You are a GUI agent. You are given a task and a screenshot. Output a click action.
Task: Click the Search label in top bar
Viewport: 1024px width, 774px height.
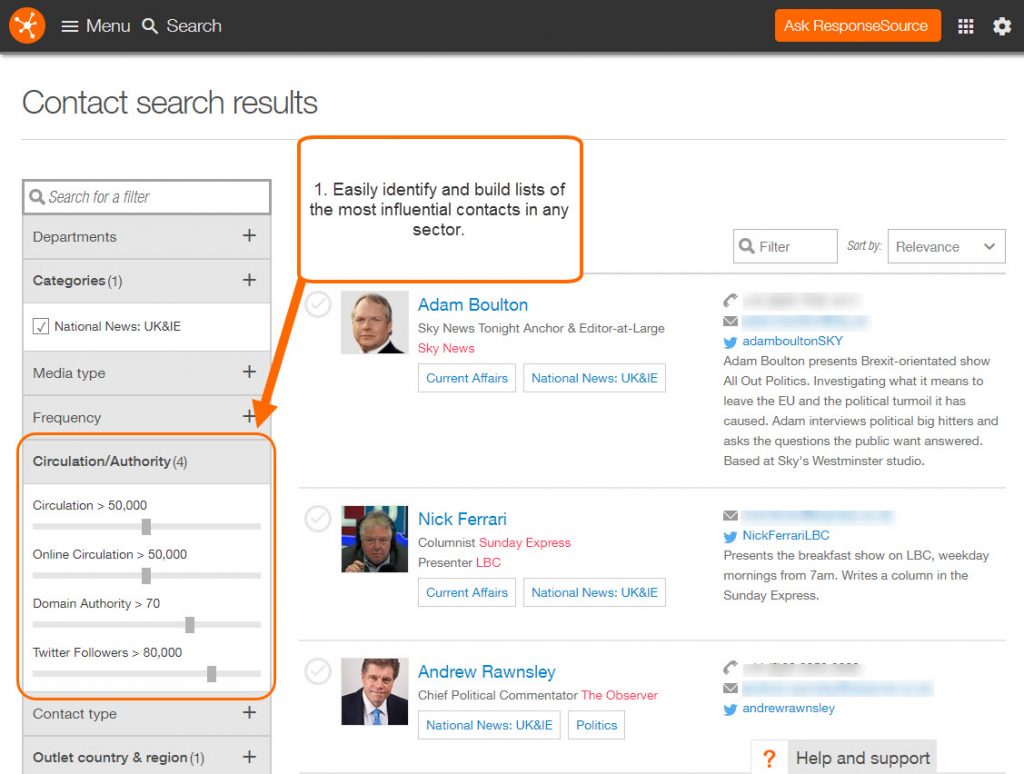tap(194, 26)
